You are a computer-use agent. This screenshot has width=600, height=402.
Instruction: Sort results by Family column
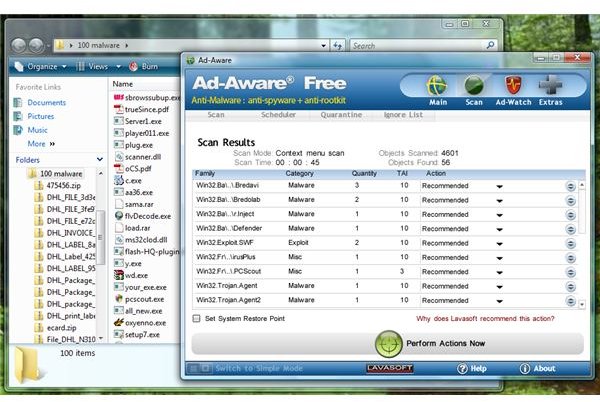tap(205, 173)
